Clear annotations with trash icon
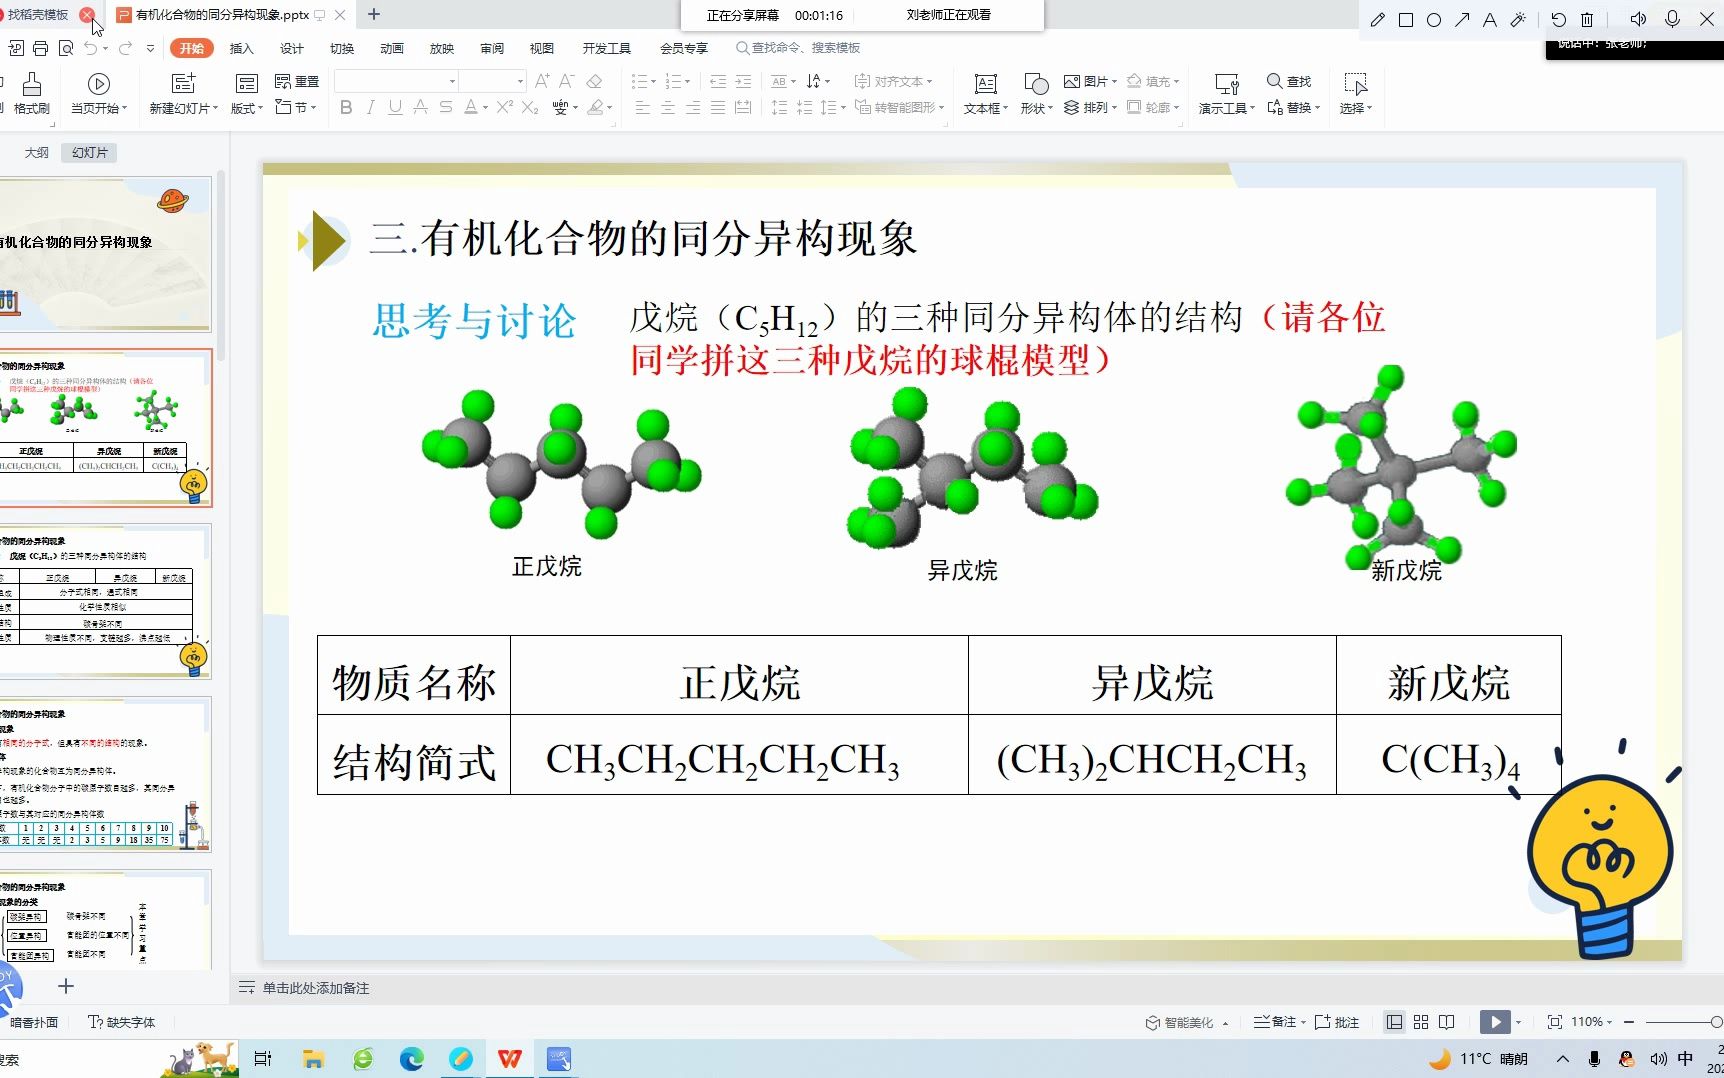Viewport: 1724px width, 1078px height. coord(1586,20)
